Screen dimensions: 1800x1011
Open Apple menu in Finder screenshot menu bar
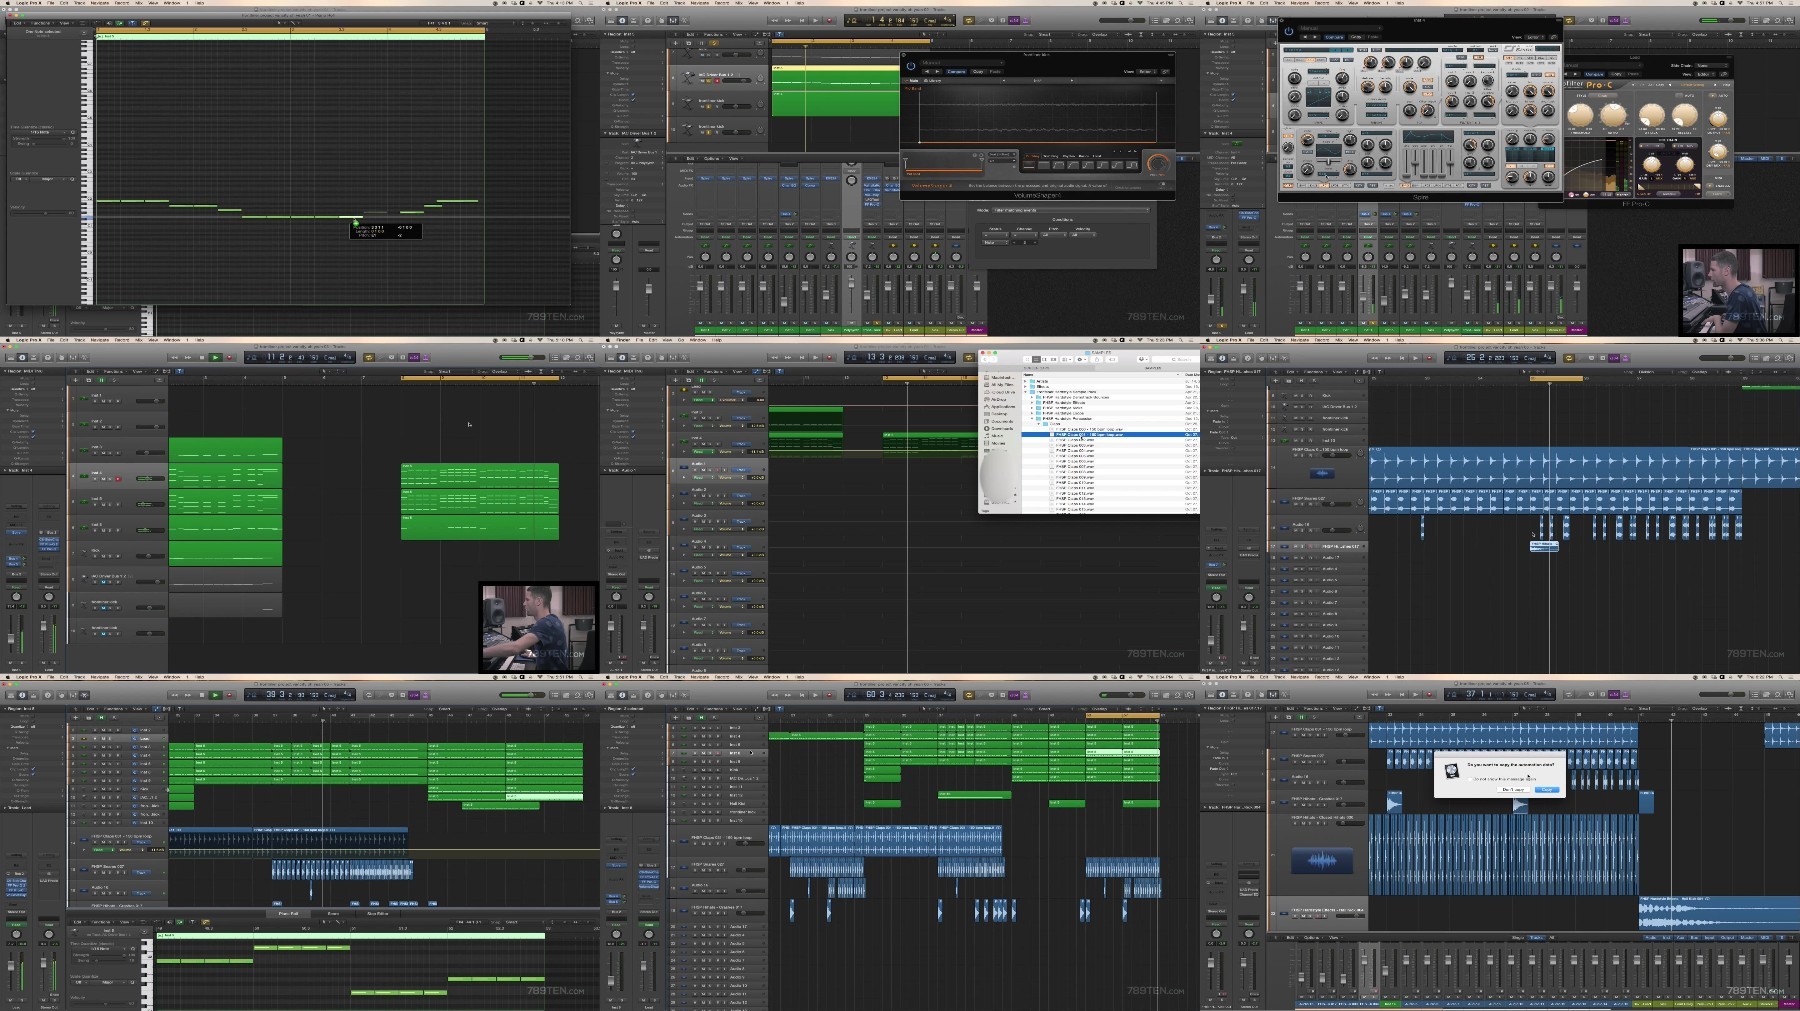pos(607,340)
